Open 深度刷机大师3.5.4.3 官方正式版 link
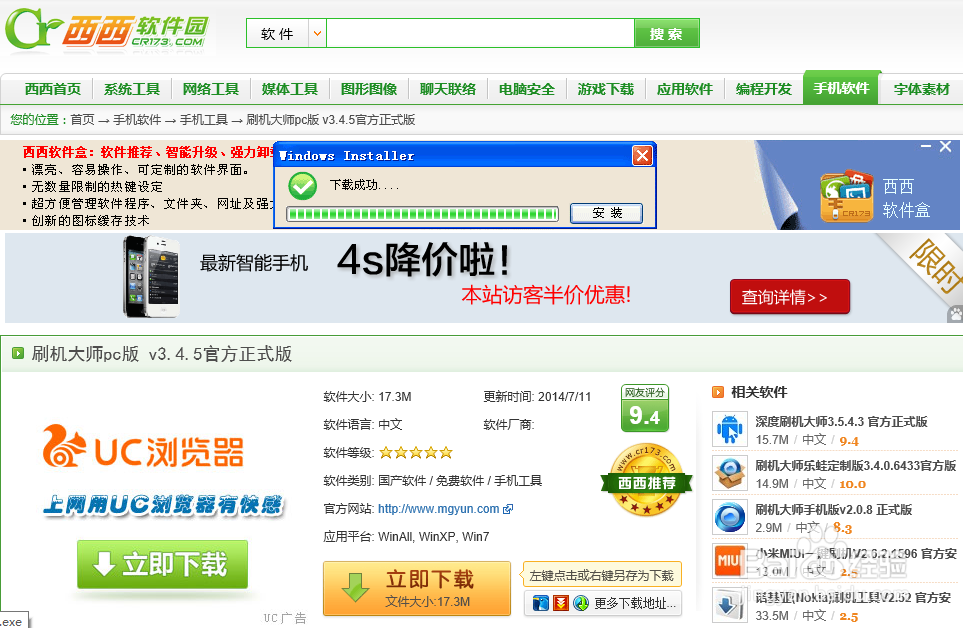 click(841, 422)
